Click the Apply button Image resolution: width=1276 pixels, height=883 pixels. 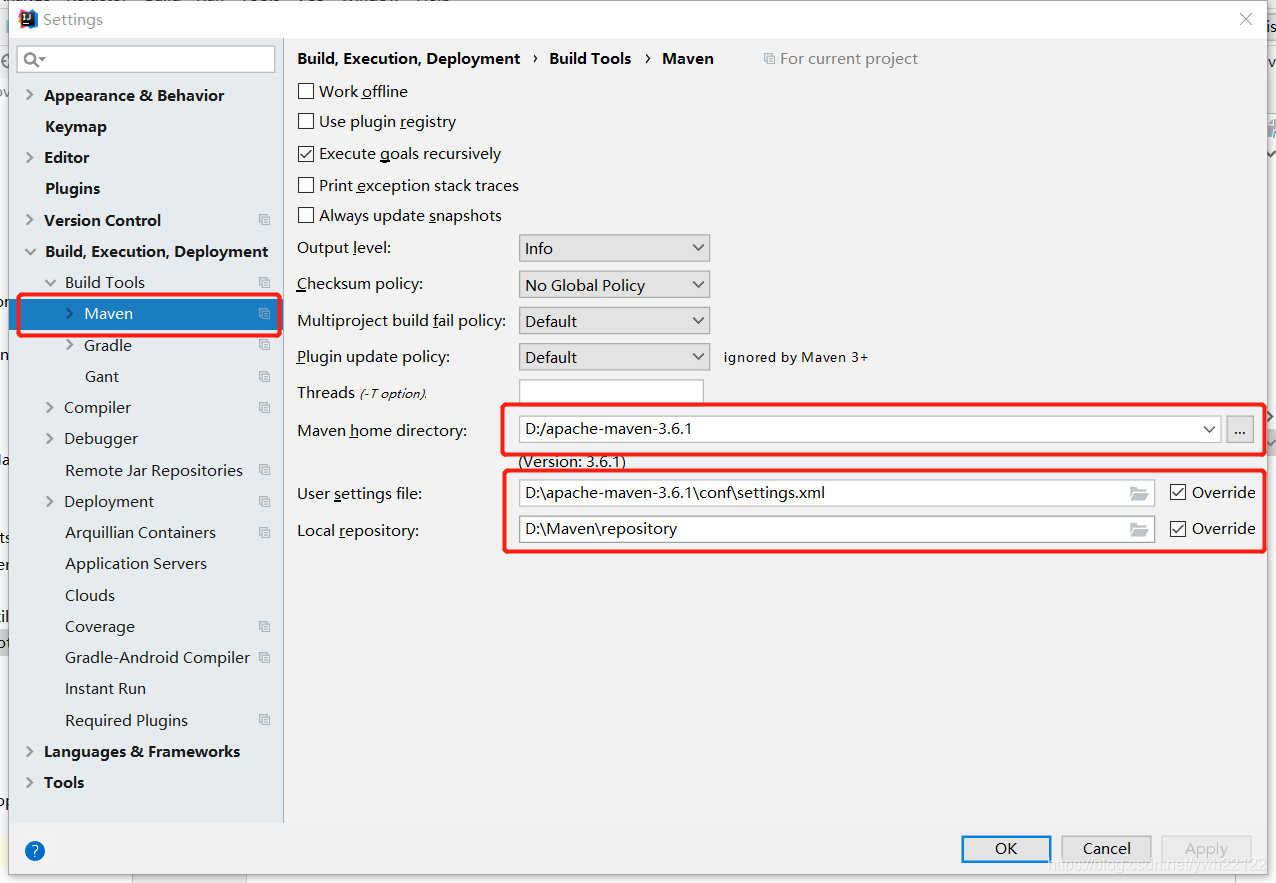tap(1206, 849)
